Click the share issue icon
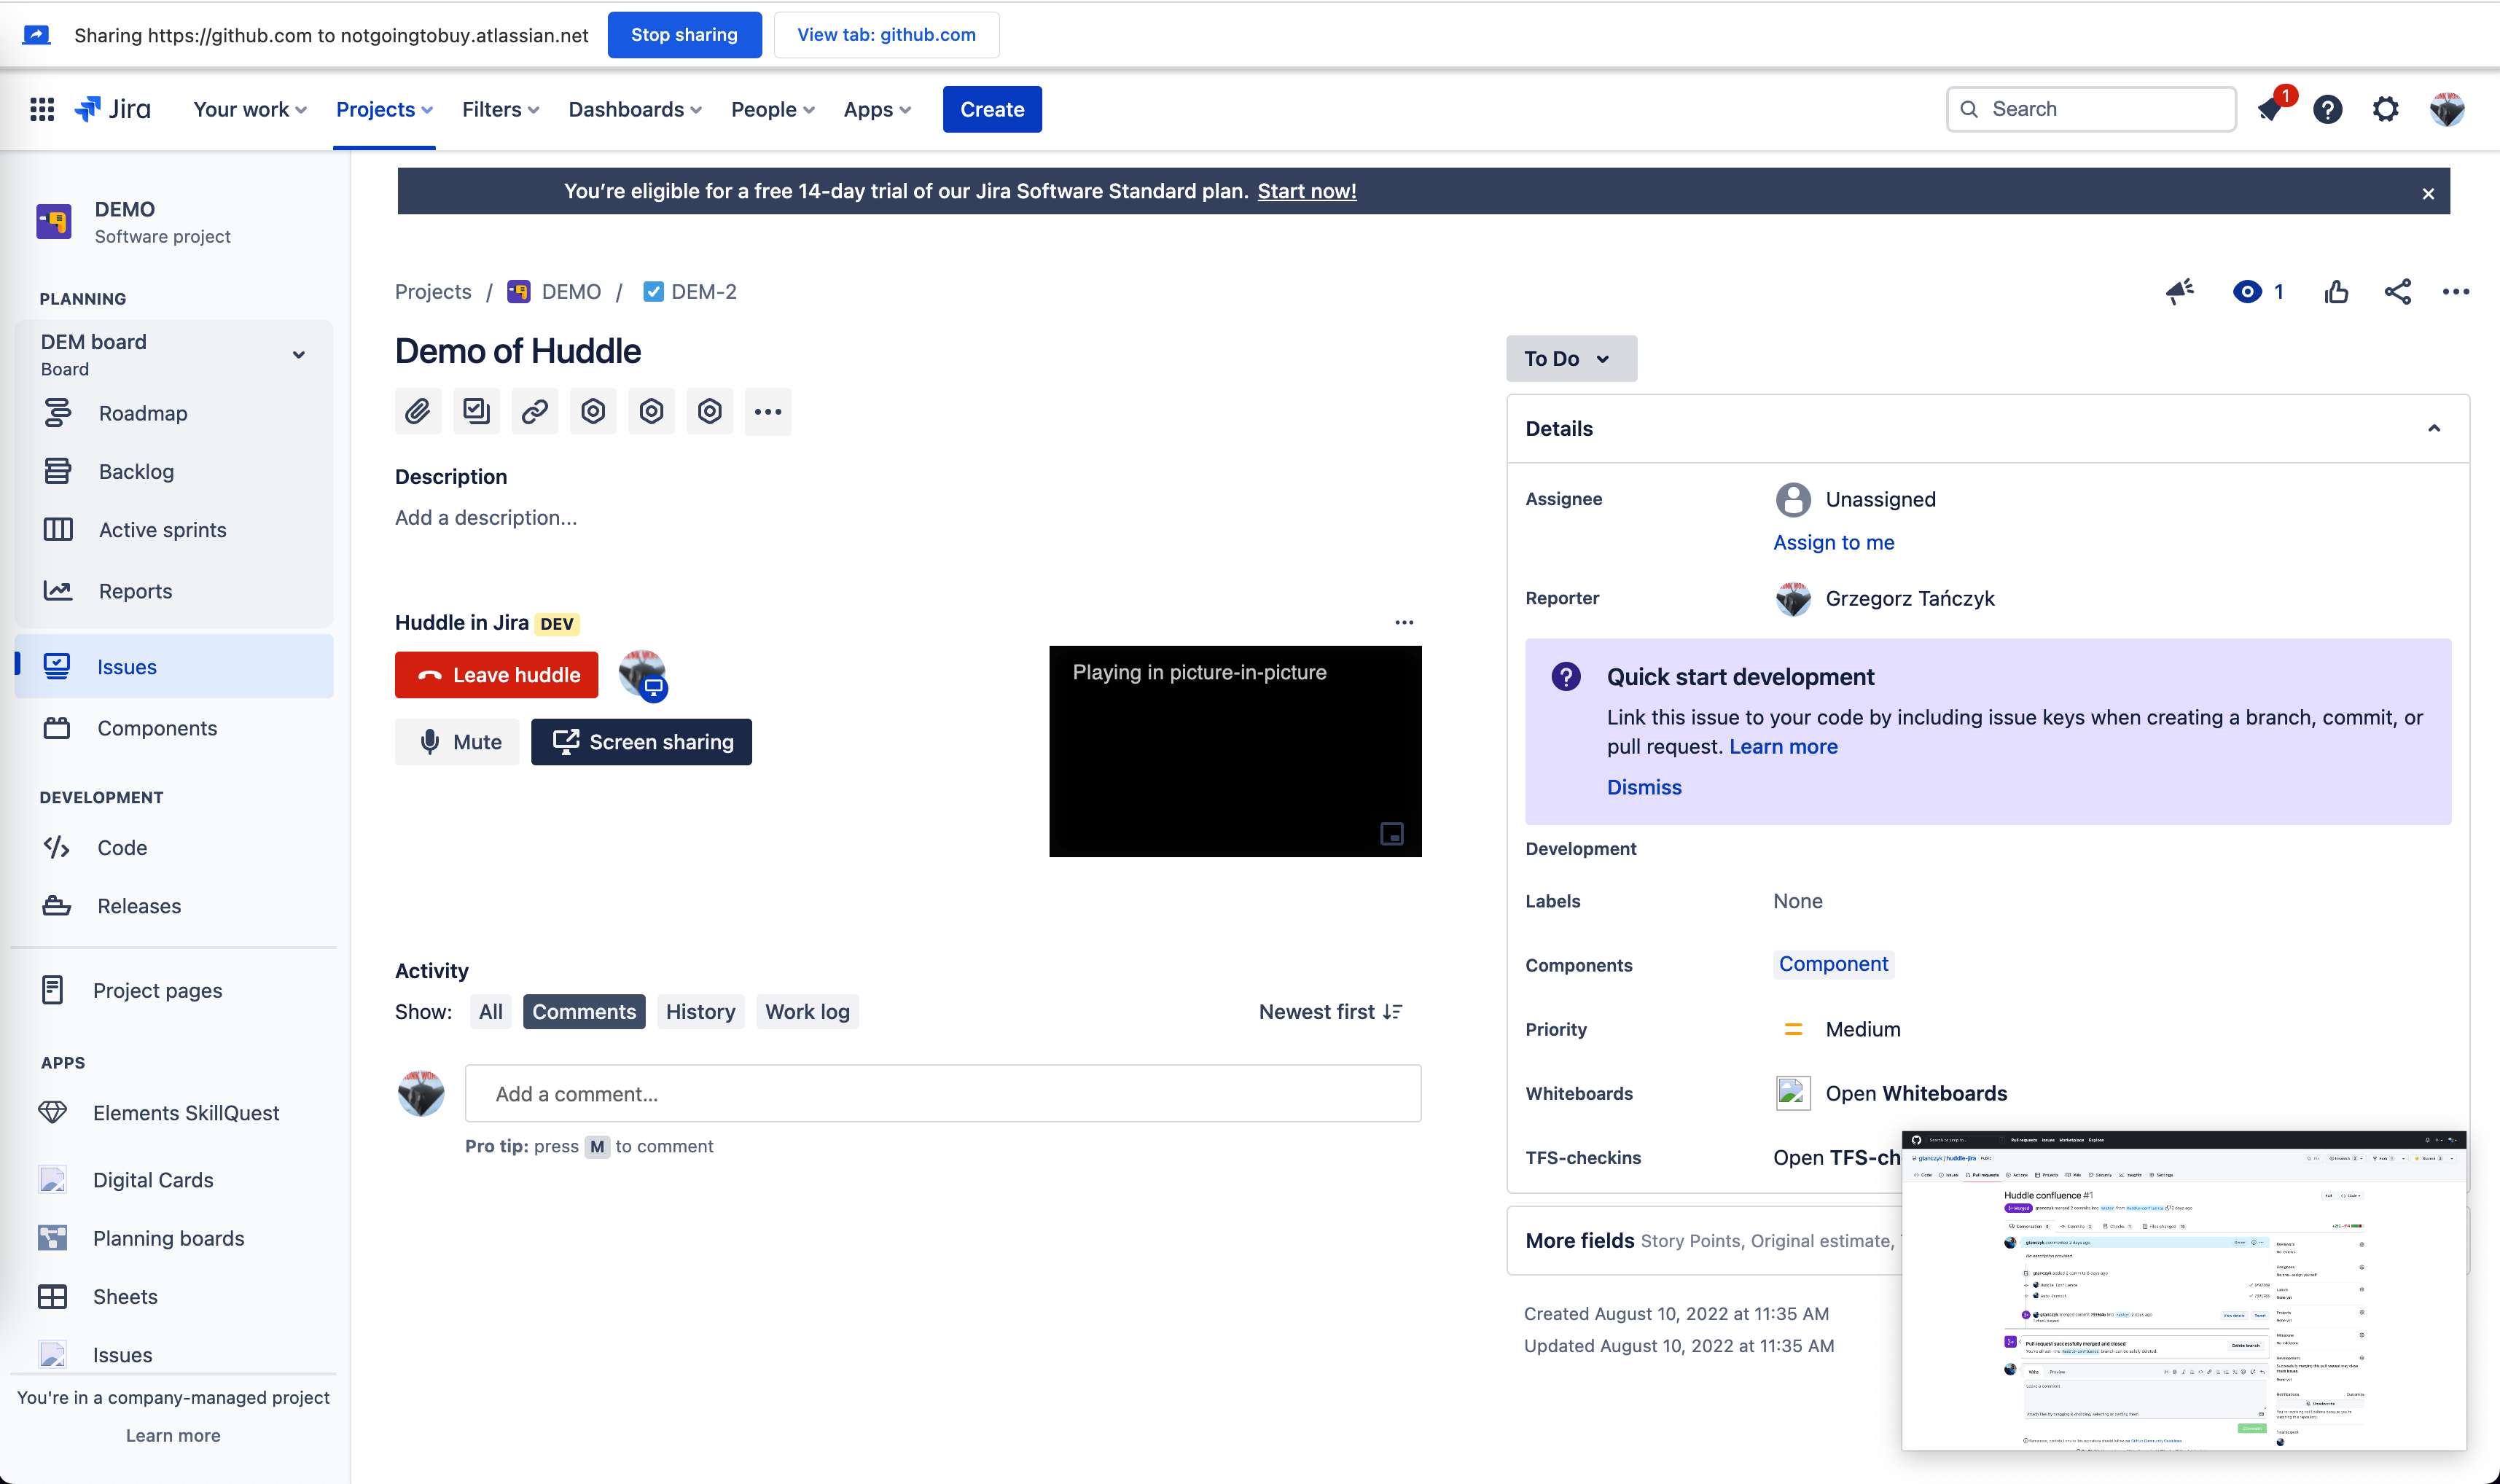The width and height of the screenshot is (2500, 1484). [2397, 292]
